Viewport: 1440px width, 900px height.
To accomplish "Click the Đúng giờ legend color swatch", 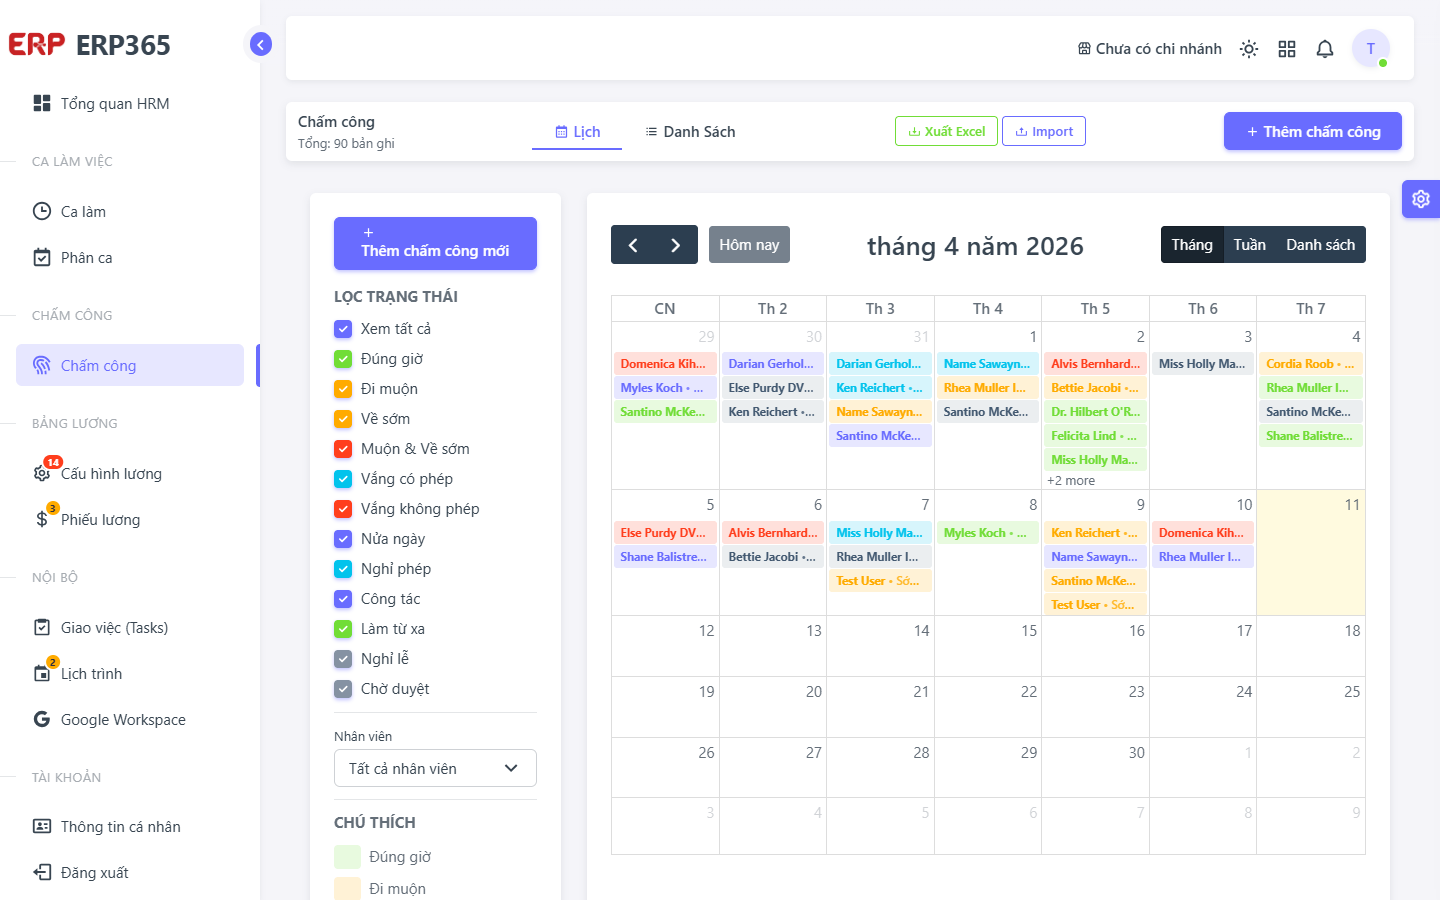I will [x=347, y=857].
